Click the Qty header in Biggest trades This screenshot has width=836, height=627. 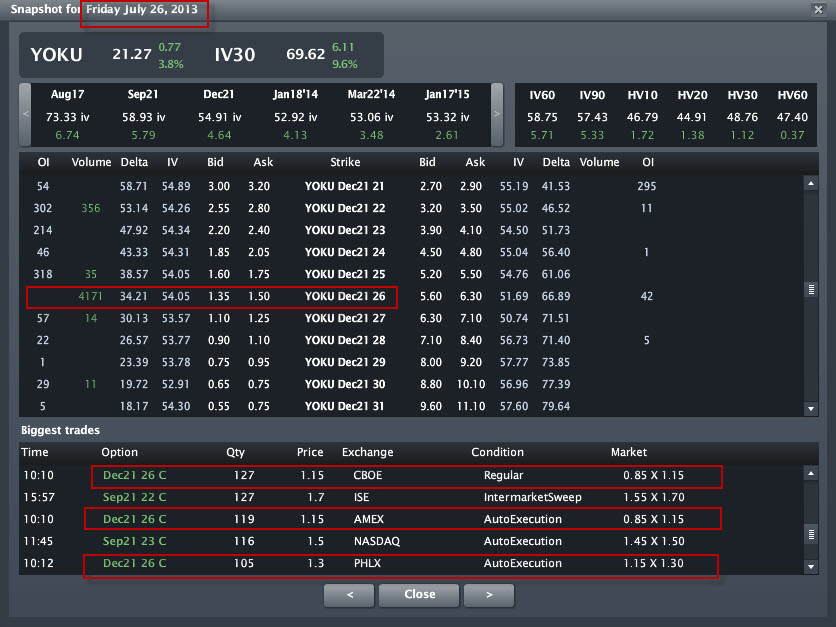point(235,452)
